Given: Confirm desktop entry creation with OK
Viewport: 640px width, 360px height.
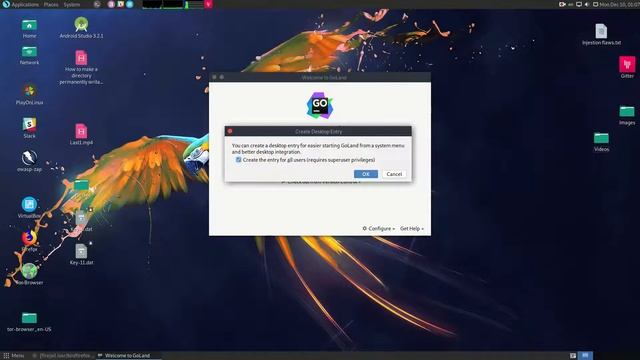Looking at the screenshot, I should pyautogui.click(x=366, y=174).
